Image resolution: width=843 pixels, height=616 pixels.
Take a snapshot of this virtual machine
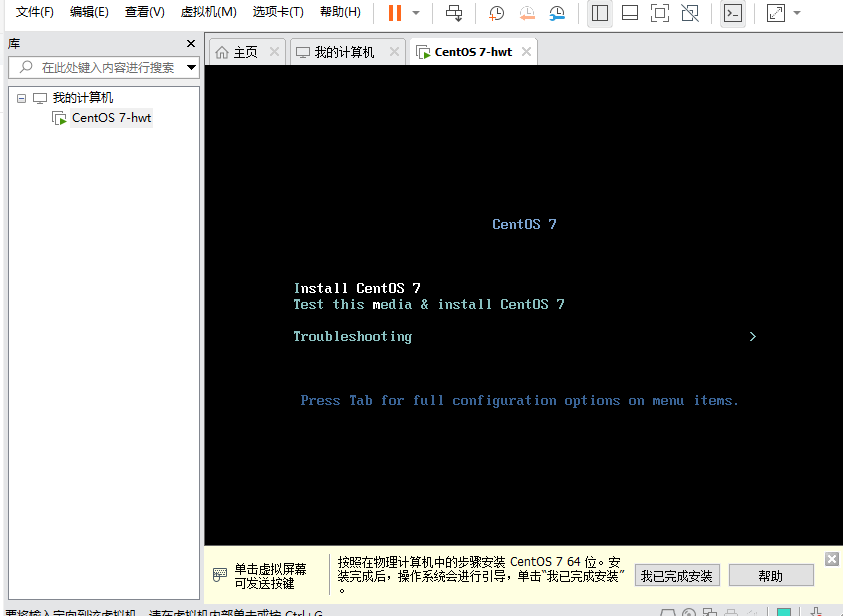pos(496,13)
